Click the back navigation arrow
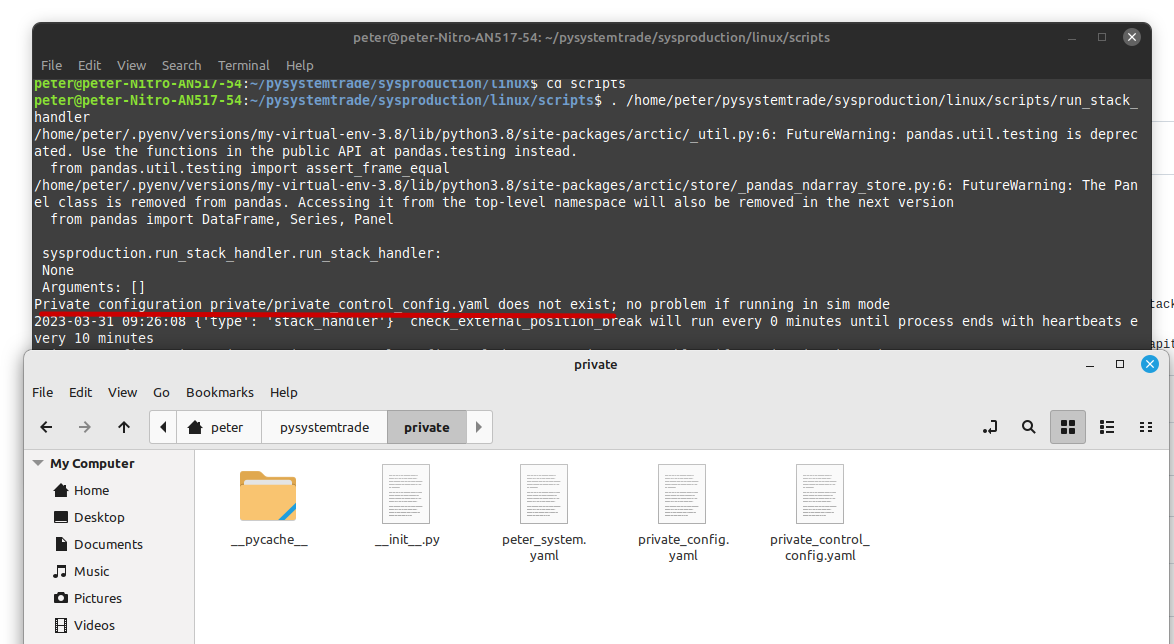 coord(46,427)
